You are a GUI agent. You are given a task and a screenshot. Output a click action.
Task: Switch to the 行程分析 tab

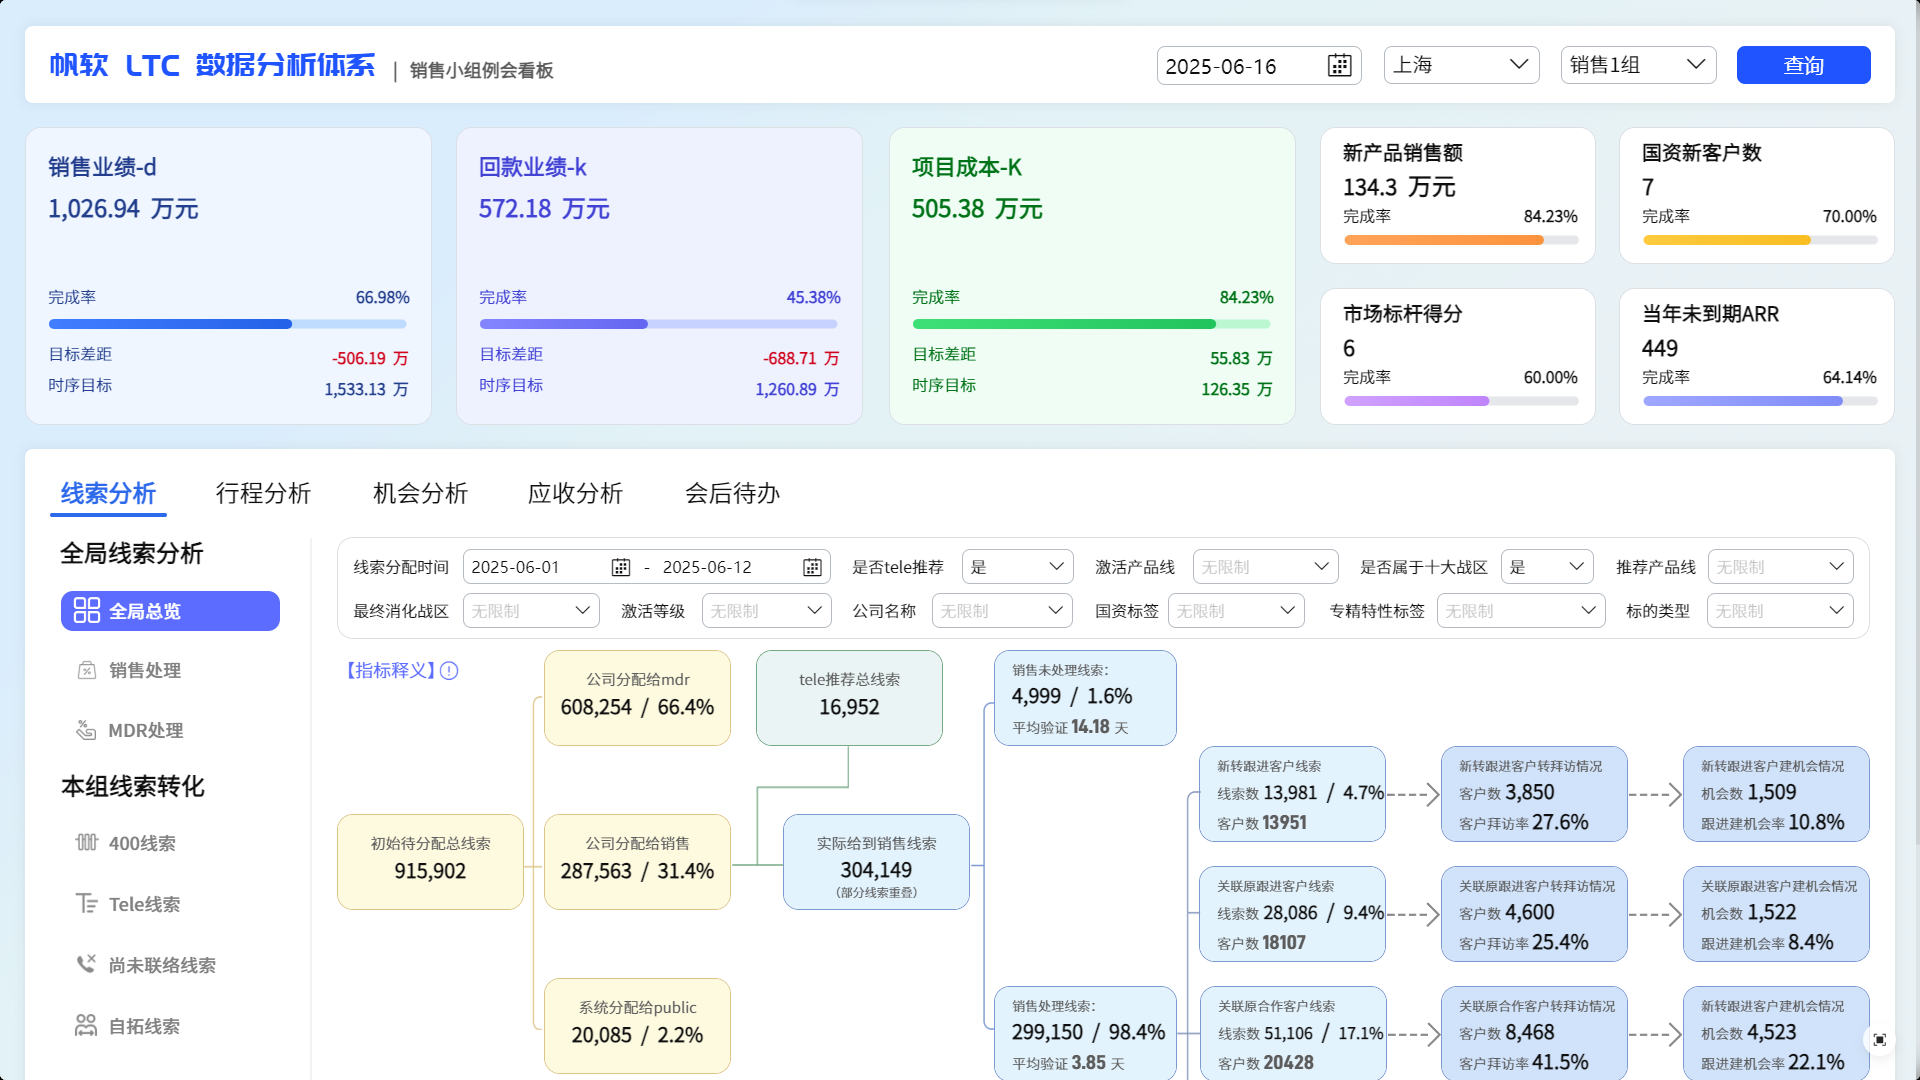(x=263, y=493)
